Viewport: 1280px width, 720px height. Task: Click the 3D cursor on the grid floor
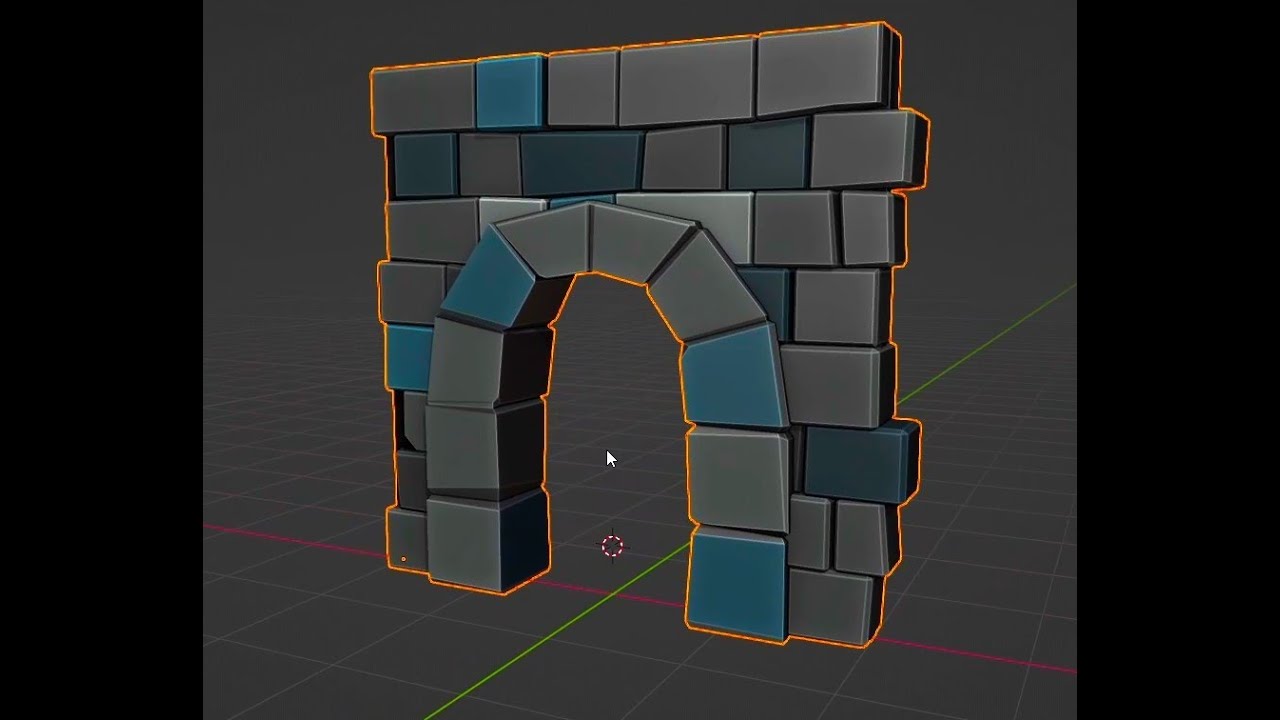click(x=612, y=546)
